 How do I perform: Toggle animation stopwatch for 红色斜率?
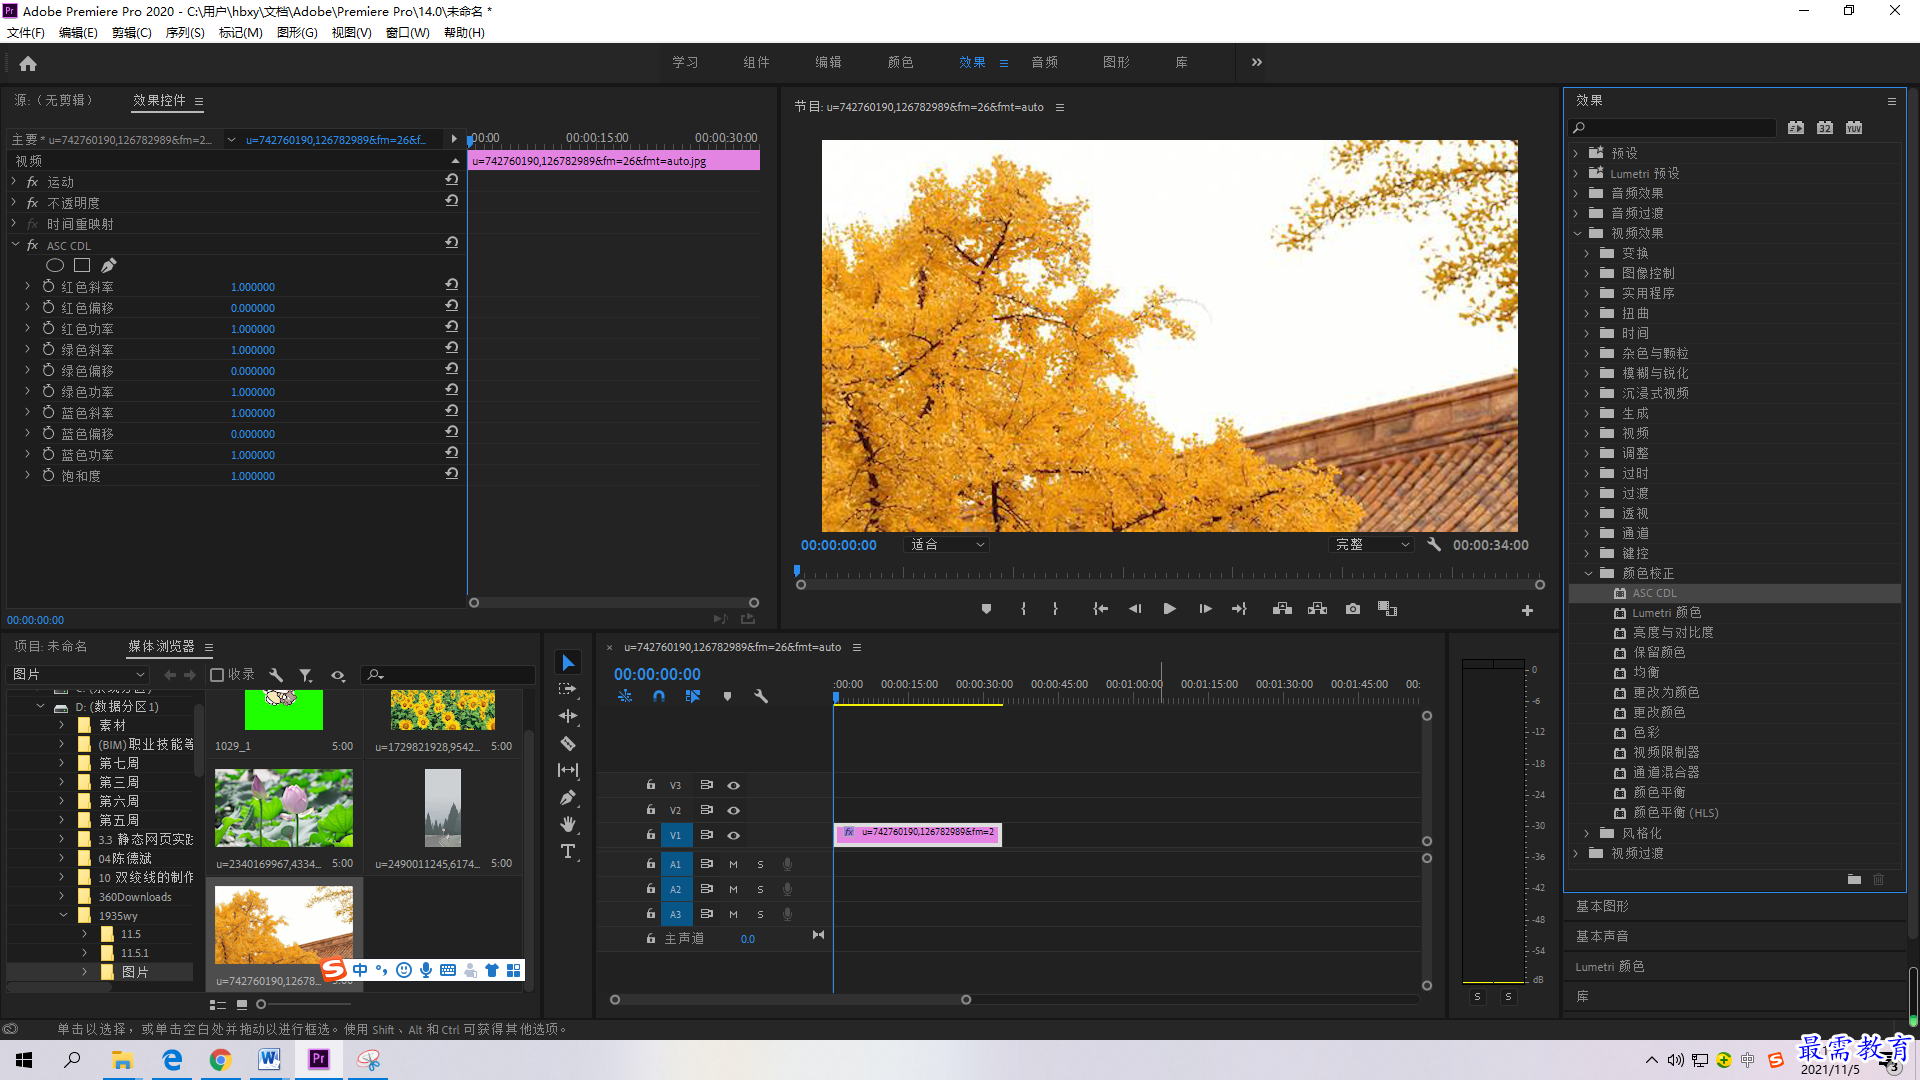click(48, 286)
